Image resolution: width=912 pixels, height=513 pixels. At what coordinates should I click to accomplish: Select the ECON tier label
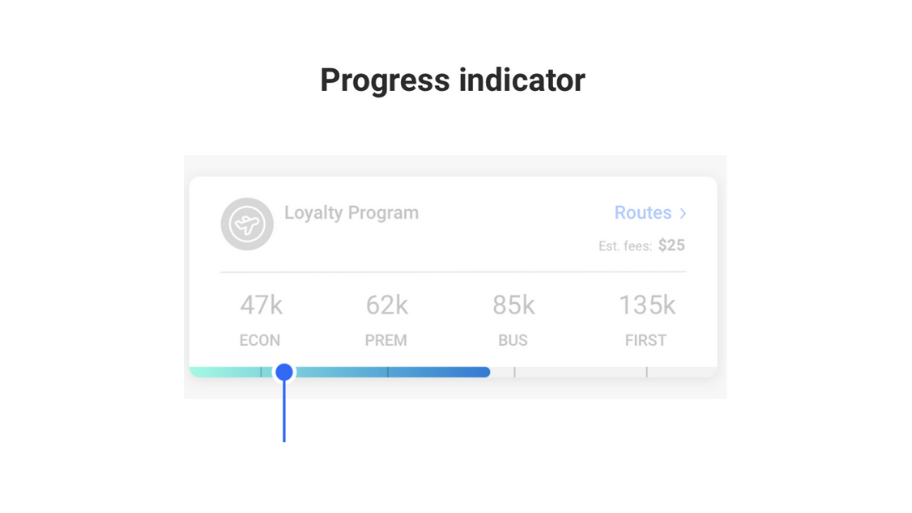pyautogui.click(x=260, y=340)
